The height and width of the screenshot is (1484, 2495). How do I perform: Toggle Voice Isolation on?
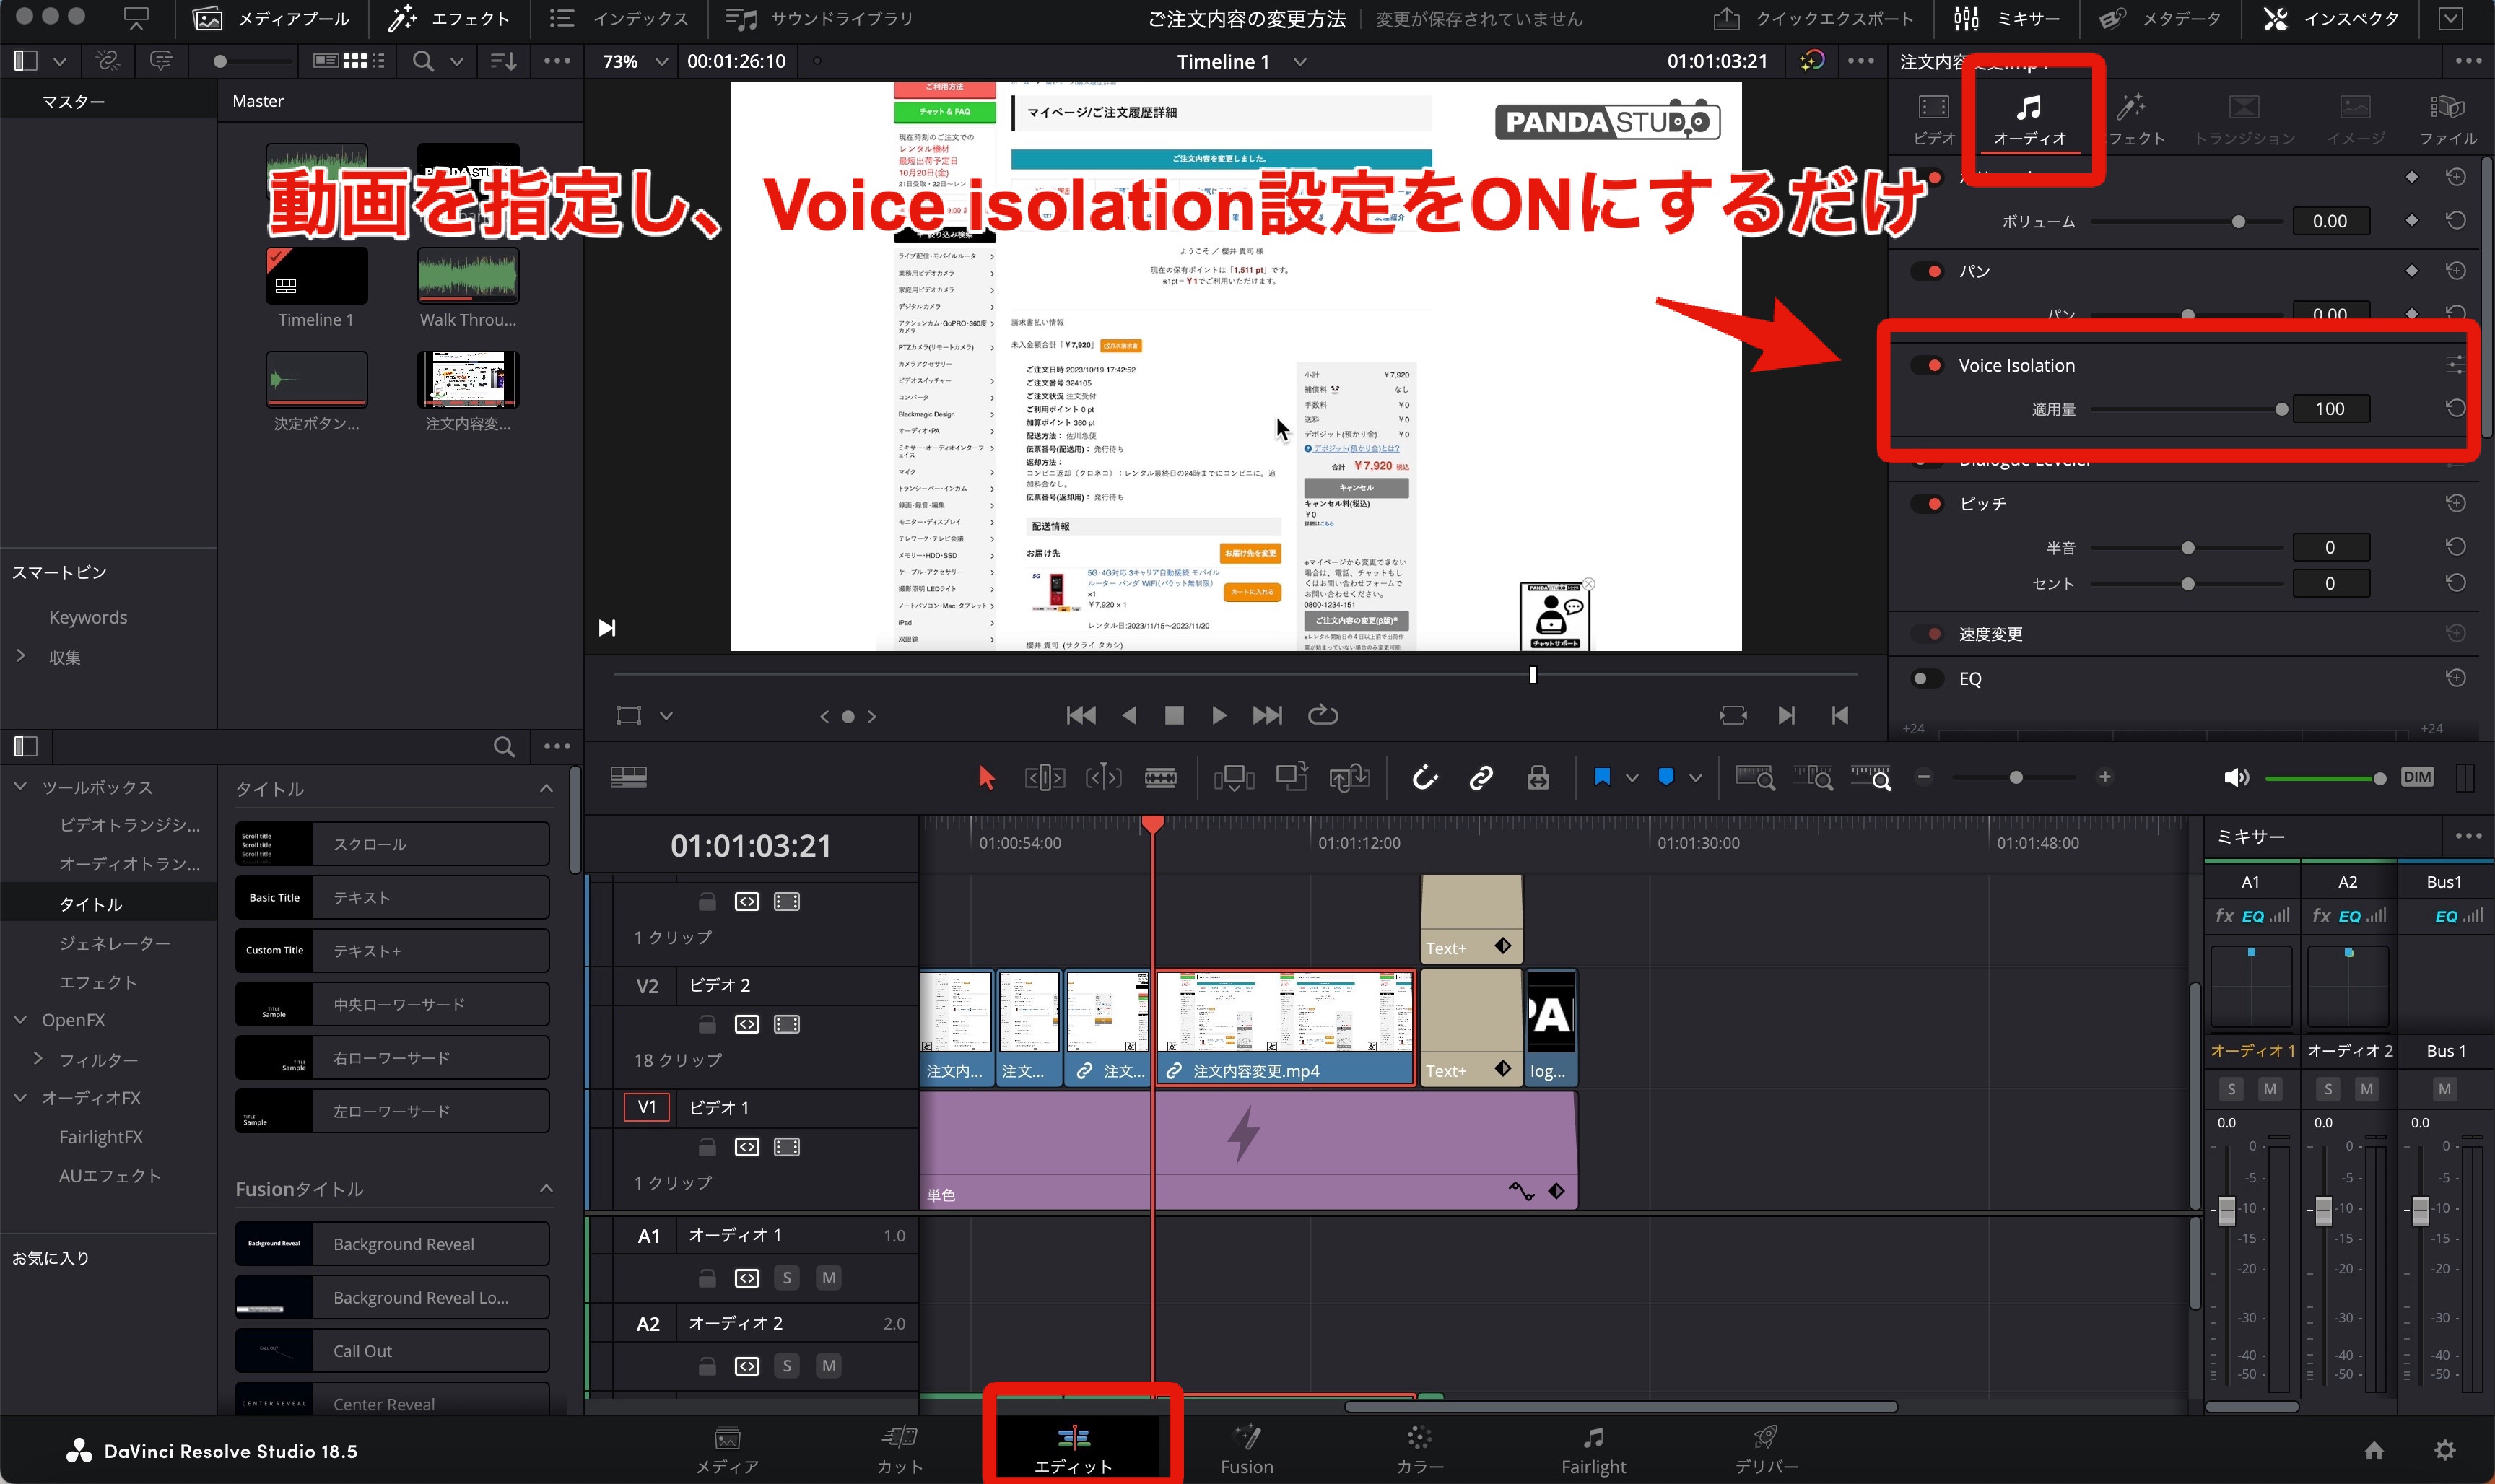[x=1930, y=364]
